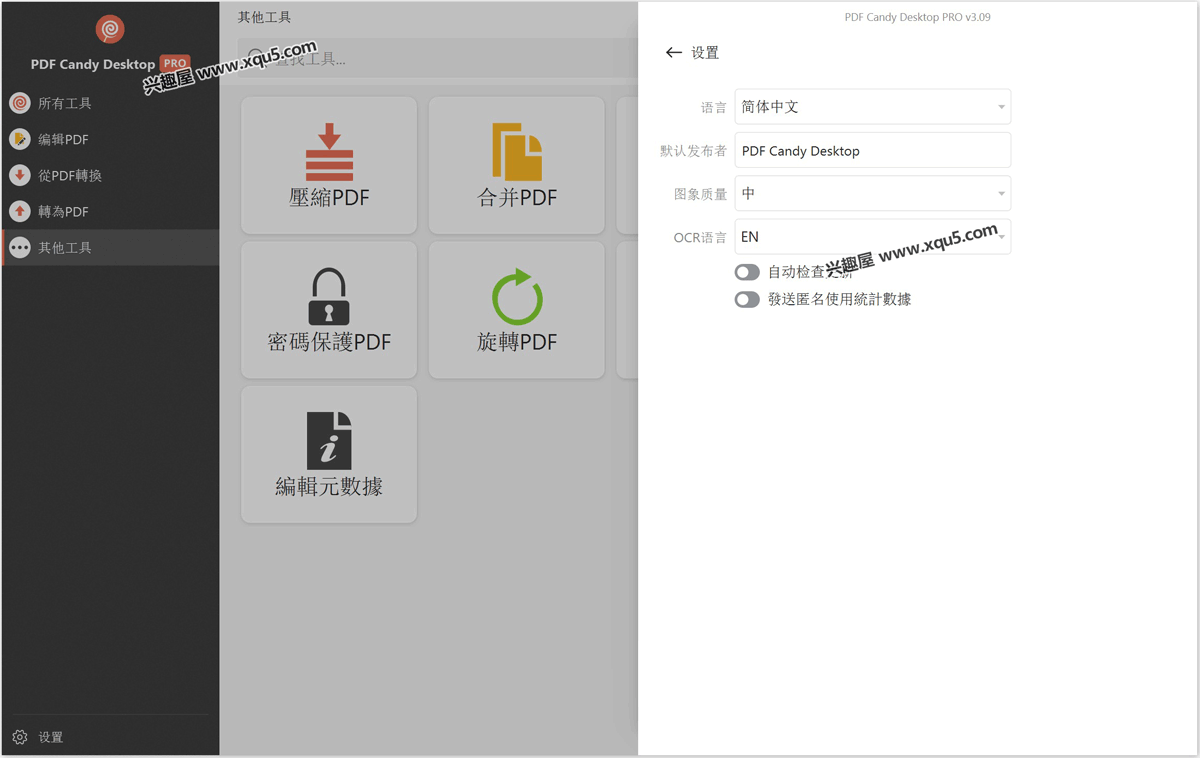1200x758 pixels.
Task: Click the PDF Candy lollipop logo
Action: [110, 29]
